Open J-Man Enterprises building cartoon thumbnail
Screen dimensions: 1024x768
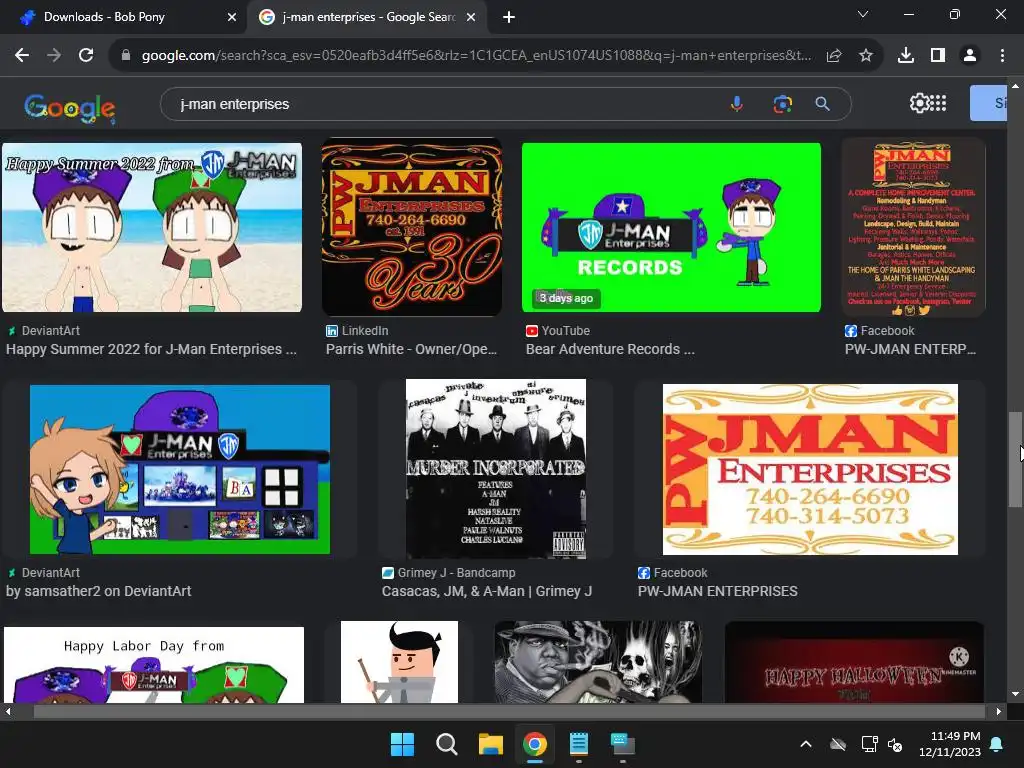tap(180, 469)
